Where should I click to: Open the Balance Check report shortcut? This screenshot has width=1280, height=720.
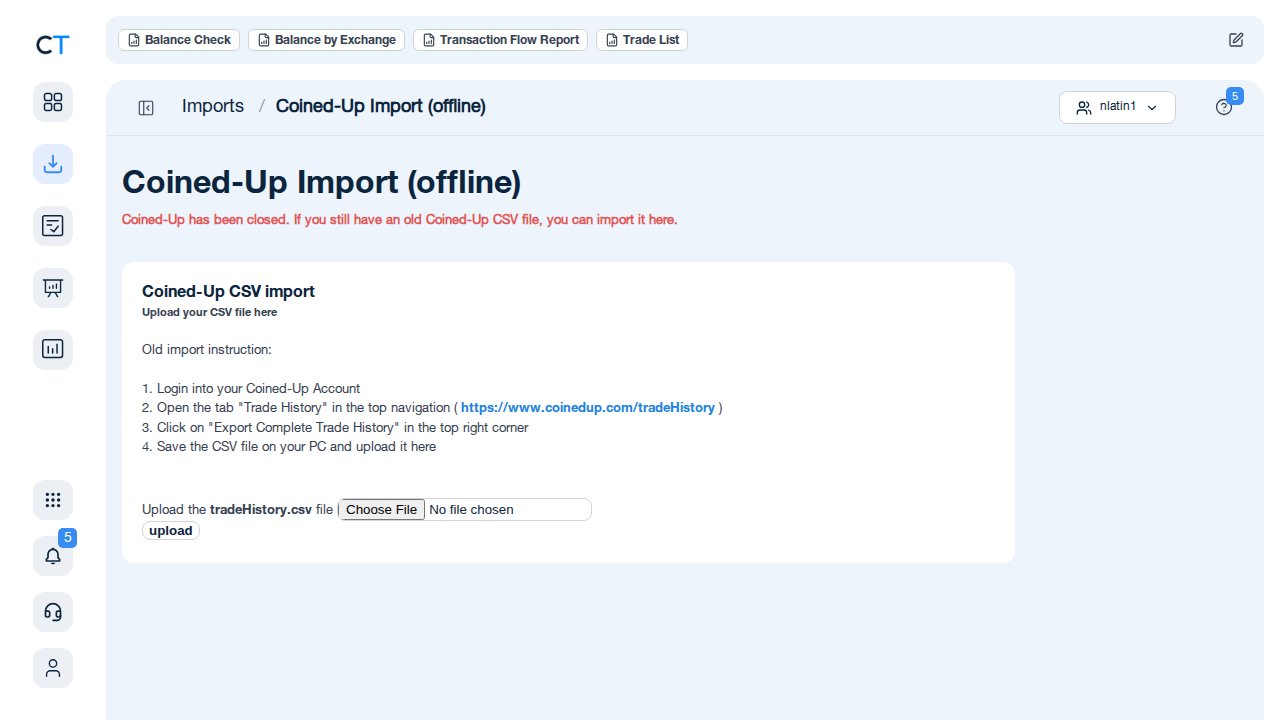tap(179, 40)
